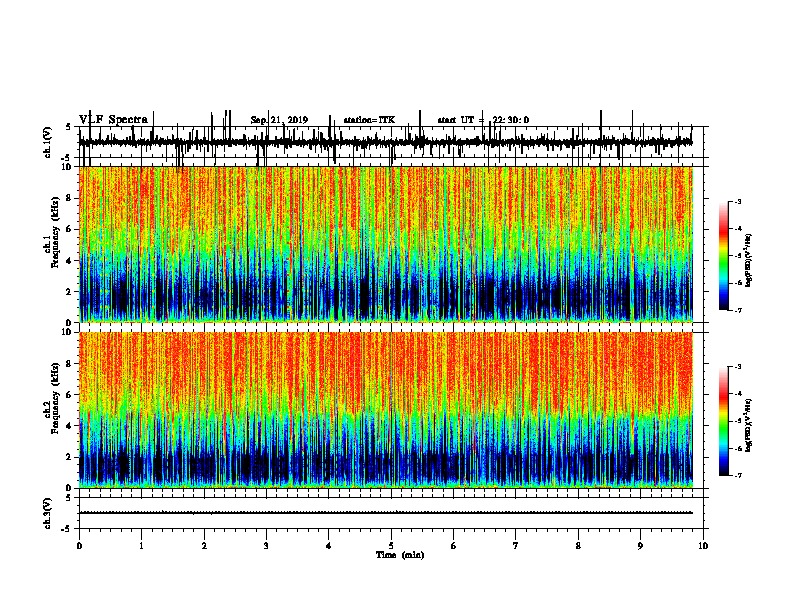Image resolution: width=792 pixels, height=612 pixels.
Task: Click time axis tick label "10"
Action: click(x=703, y=546)
